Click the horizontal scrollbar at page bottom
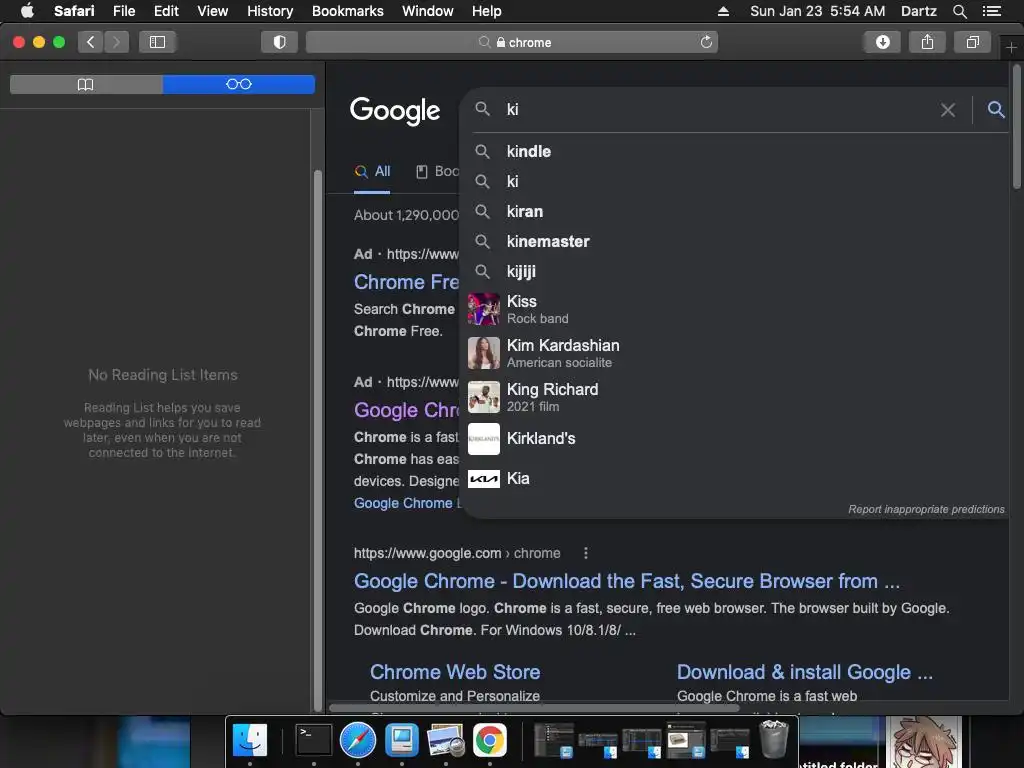 [534, 708]
